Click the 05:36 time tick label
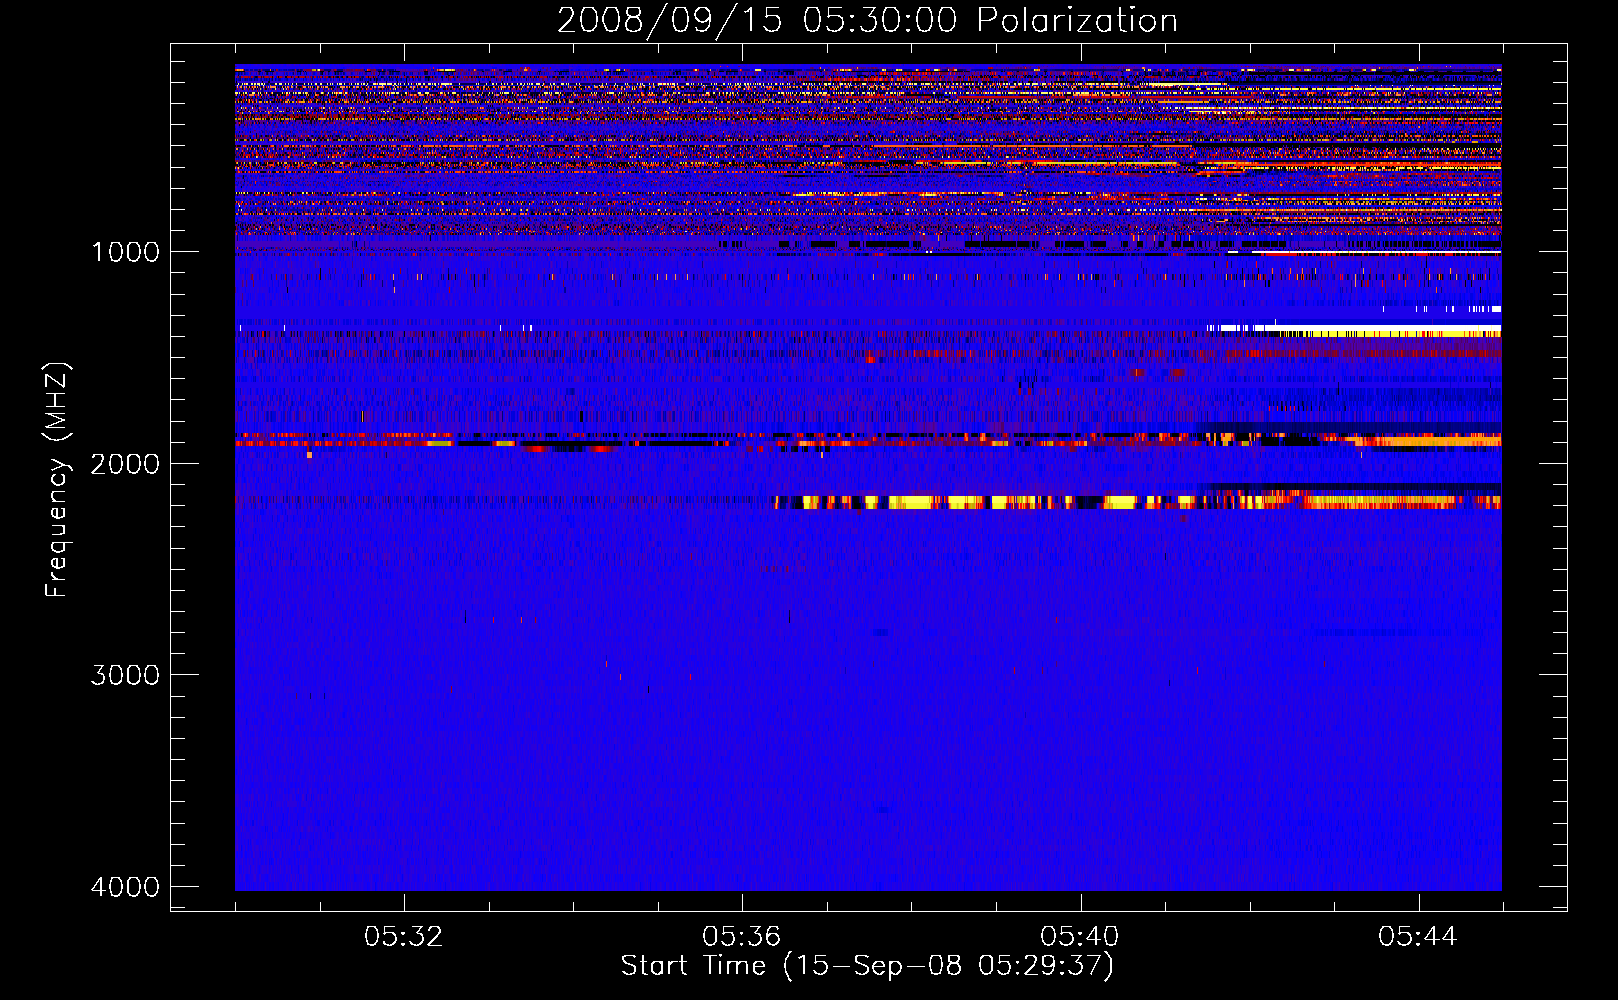The height and width of the screenshot is (1000, 1618). pyautogui.click(x=741, y=937)
